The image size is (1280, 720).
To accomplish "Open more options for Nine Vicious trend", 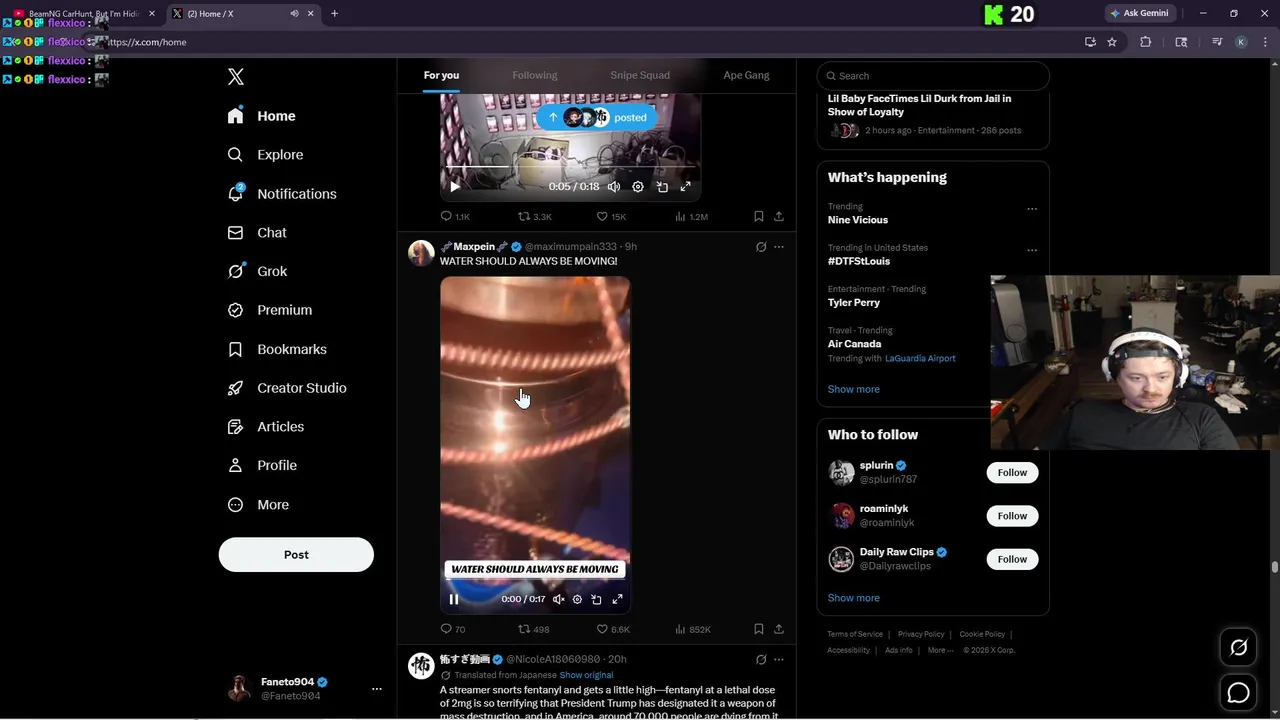I will (1032, 209).
